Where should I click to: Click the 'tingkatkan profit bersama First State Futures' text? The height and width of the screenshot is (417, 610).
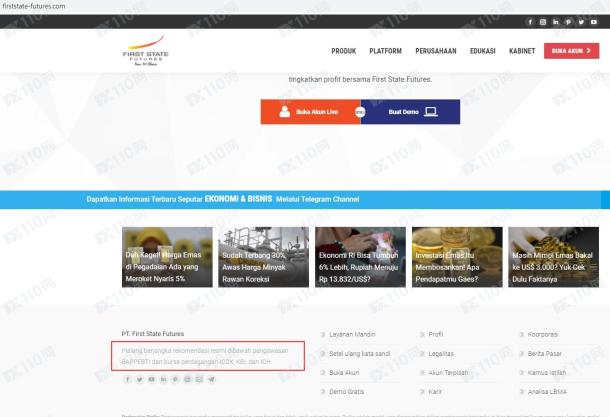[360, 79]
